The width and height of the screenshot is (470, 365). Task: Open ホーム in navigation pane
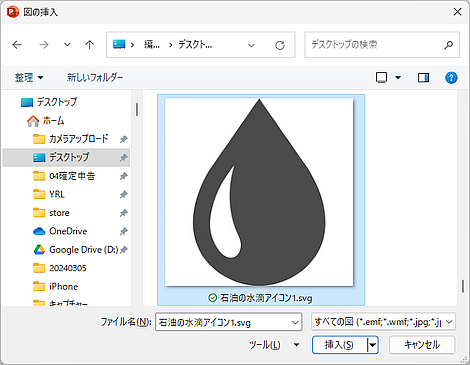coord(45,121)
